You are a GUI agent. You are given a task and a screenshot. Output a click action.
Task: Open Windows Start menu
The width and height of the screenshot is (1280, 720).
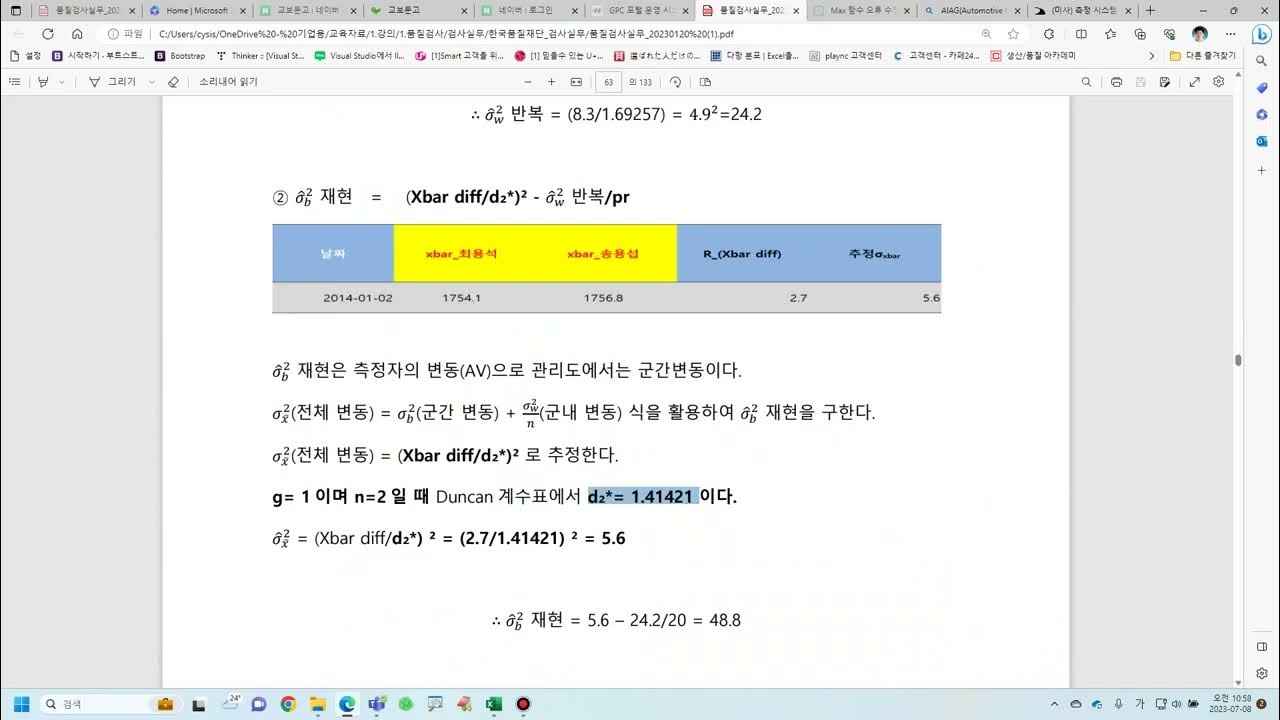(21, 704)
